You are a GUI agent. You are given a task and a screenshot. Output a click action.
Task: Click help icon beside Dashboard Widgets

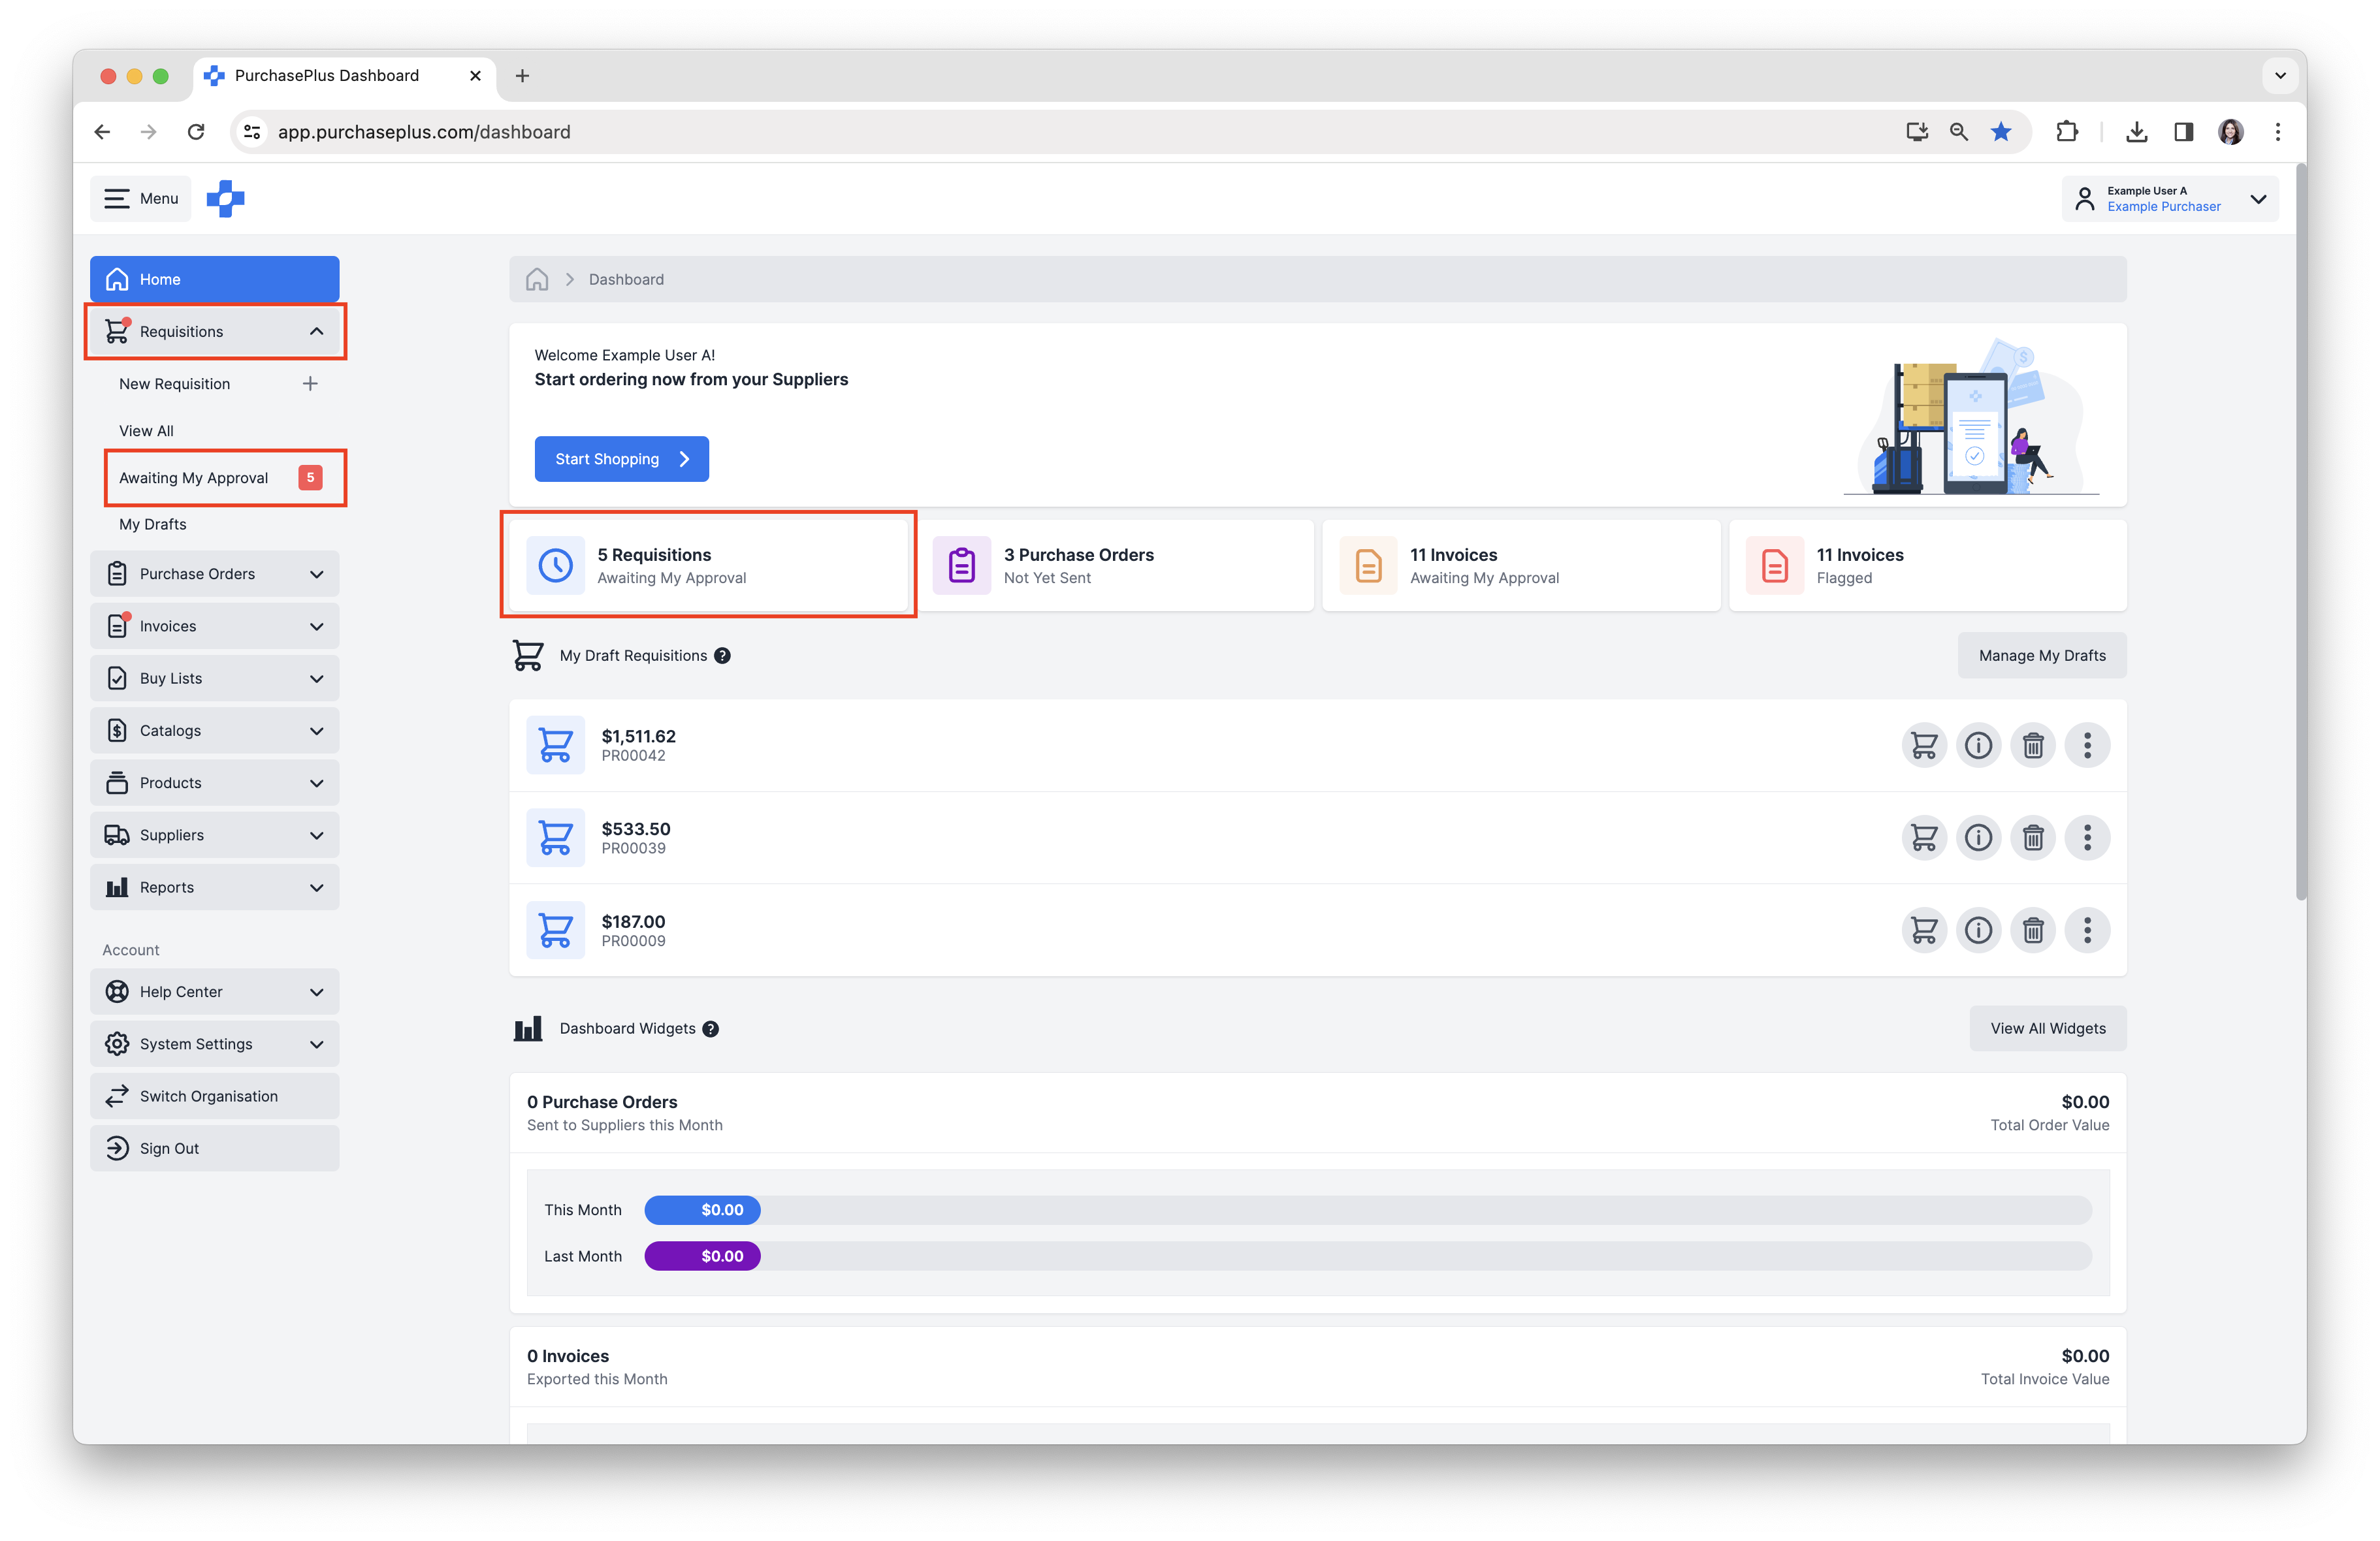pyautogui.click(x=710, y=1029)
